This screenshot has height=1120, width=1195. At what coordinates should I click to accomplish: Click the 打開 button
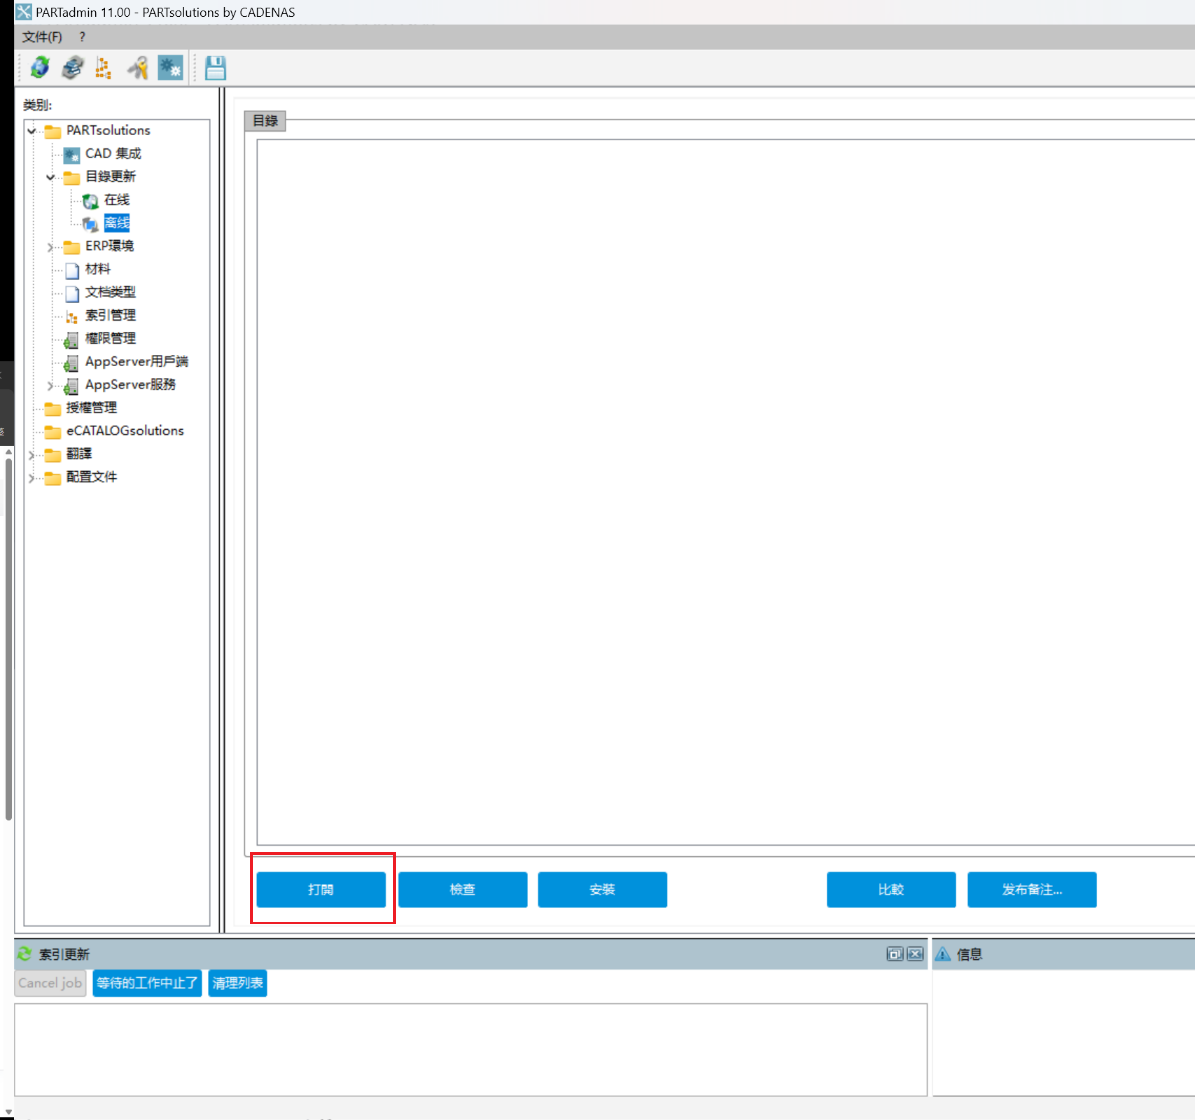(x=321, y=889)
